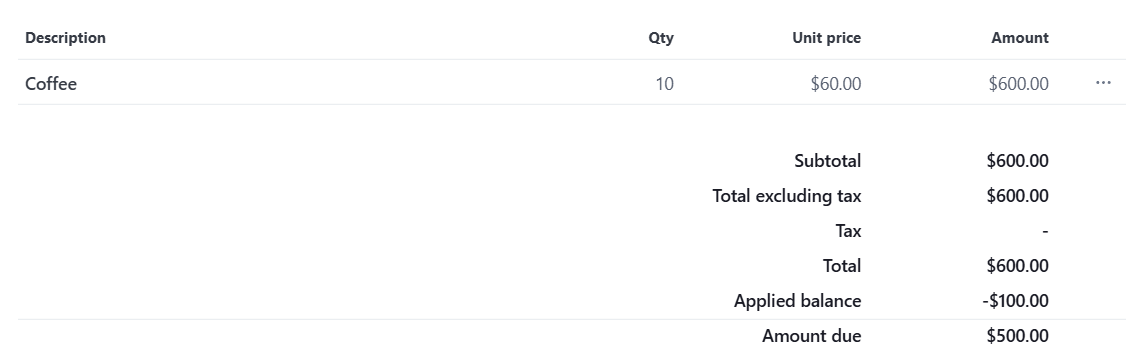Viewport: 1130px width, 364px height.
Task: Click the Qty column header
Action: [661, 37]
